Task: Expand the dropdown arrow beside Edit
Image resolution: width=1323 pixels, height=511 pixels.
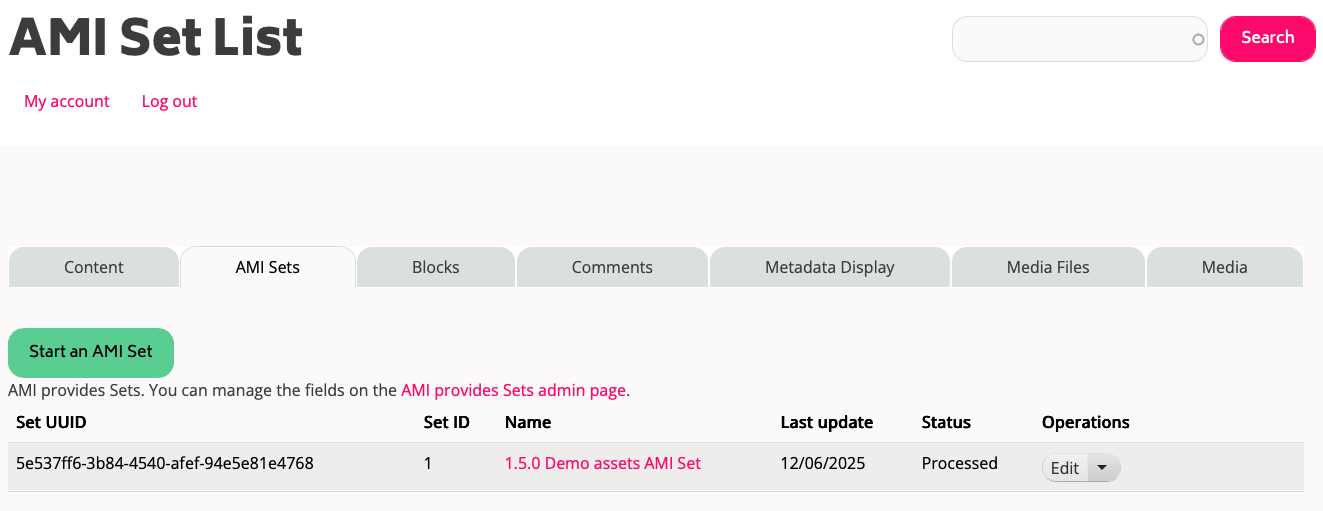Action: click(1103, 468)
